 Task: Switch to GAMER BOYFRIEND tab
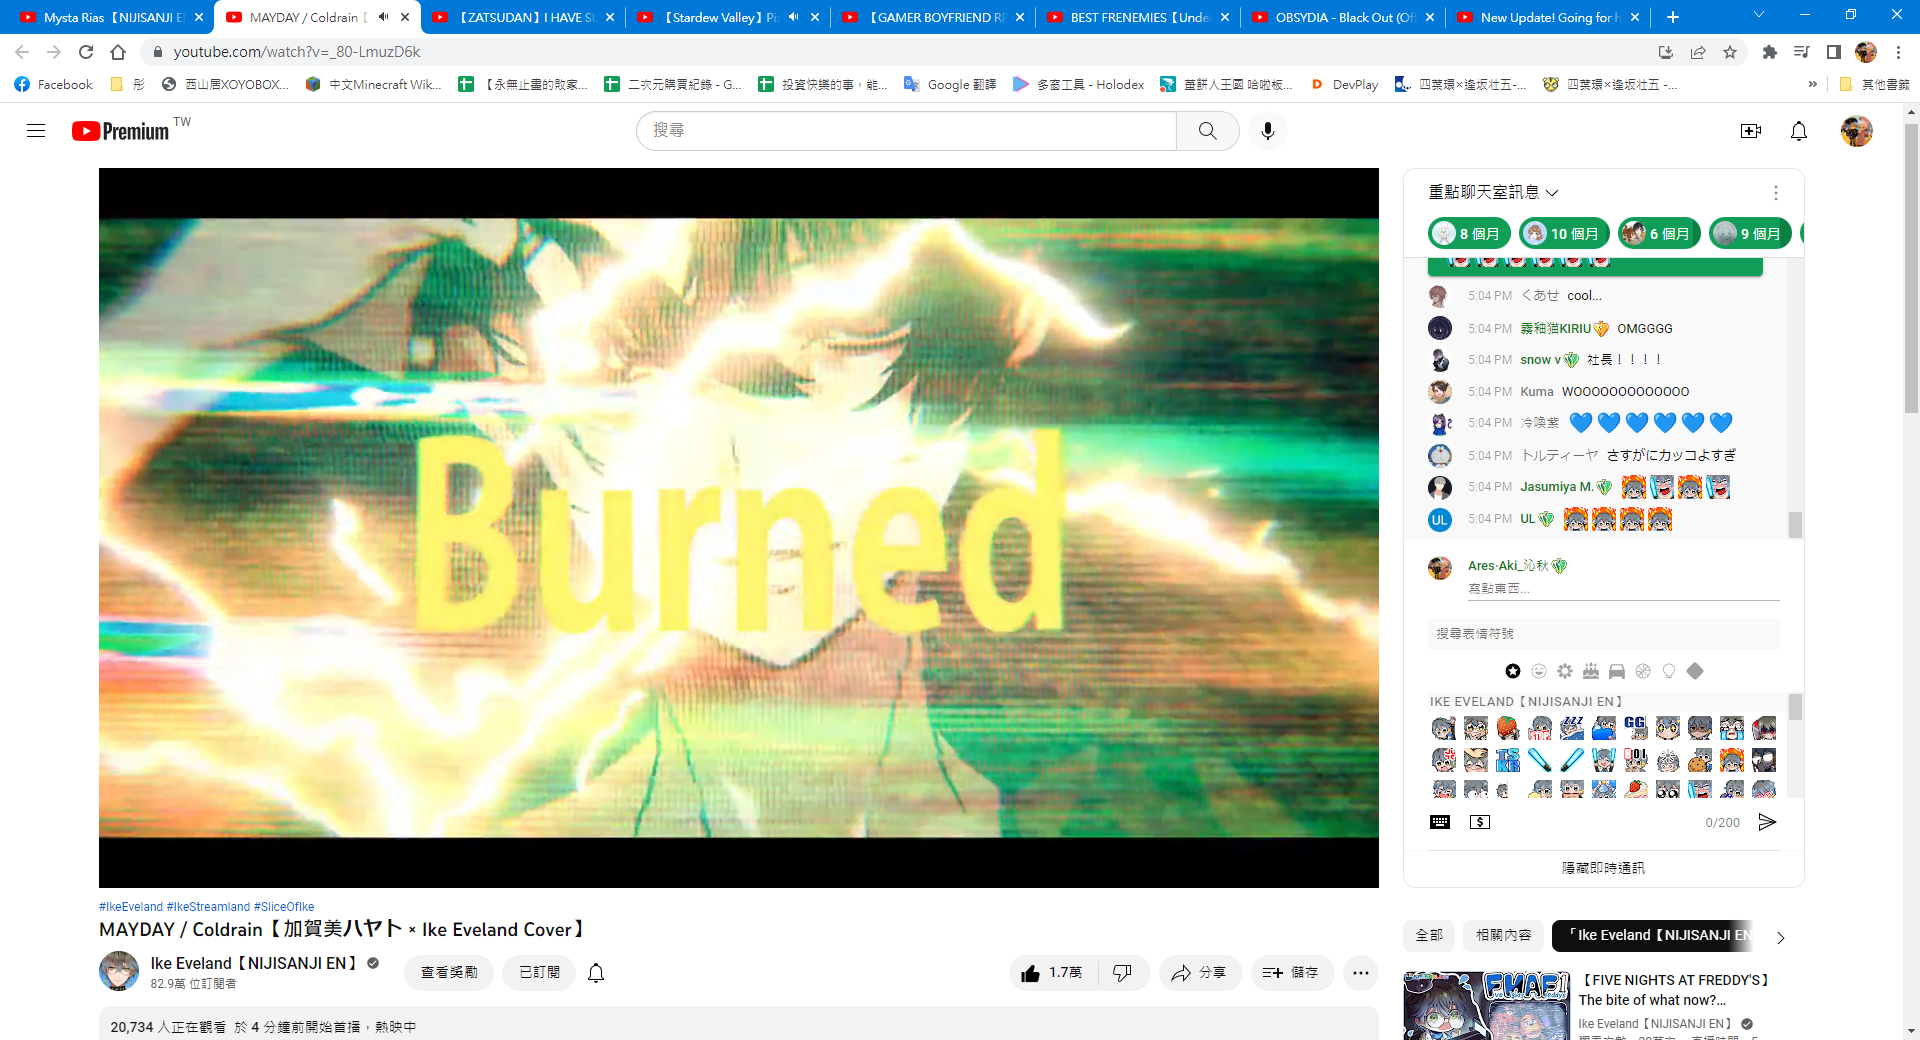[x=934, y=17]
